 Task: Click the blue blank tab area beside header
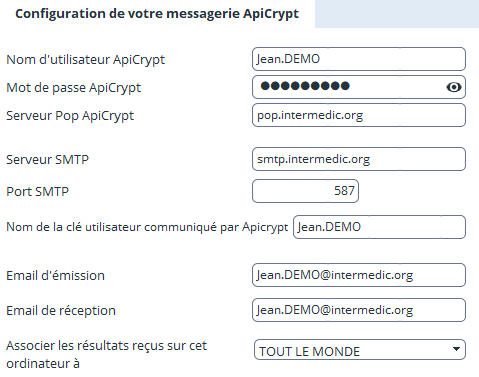397,14
